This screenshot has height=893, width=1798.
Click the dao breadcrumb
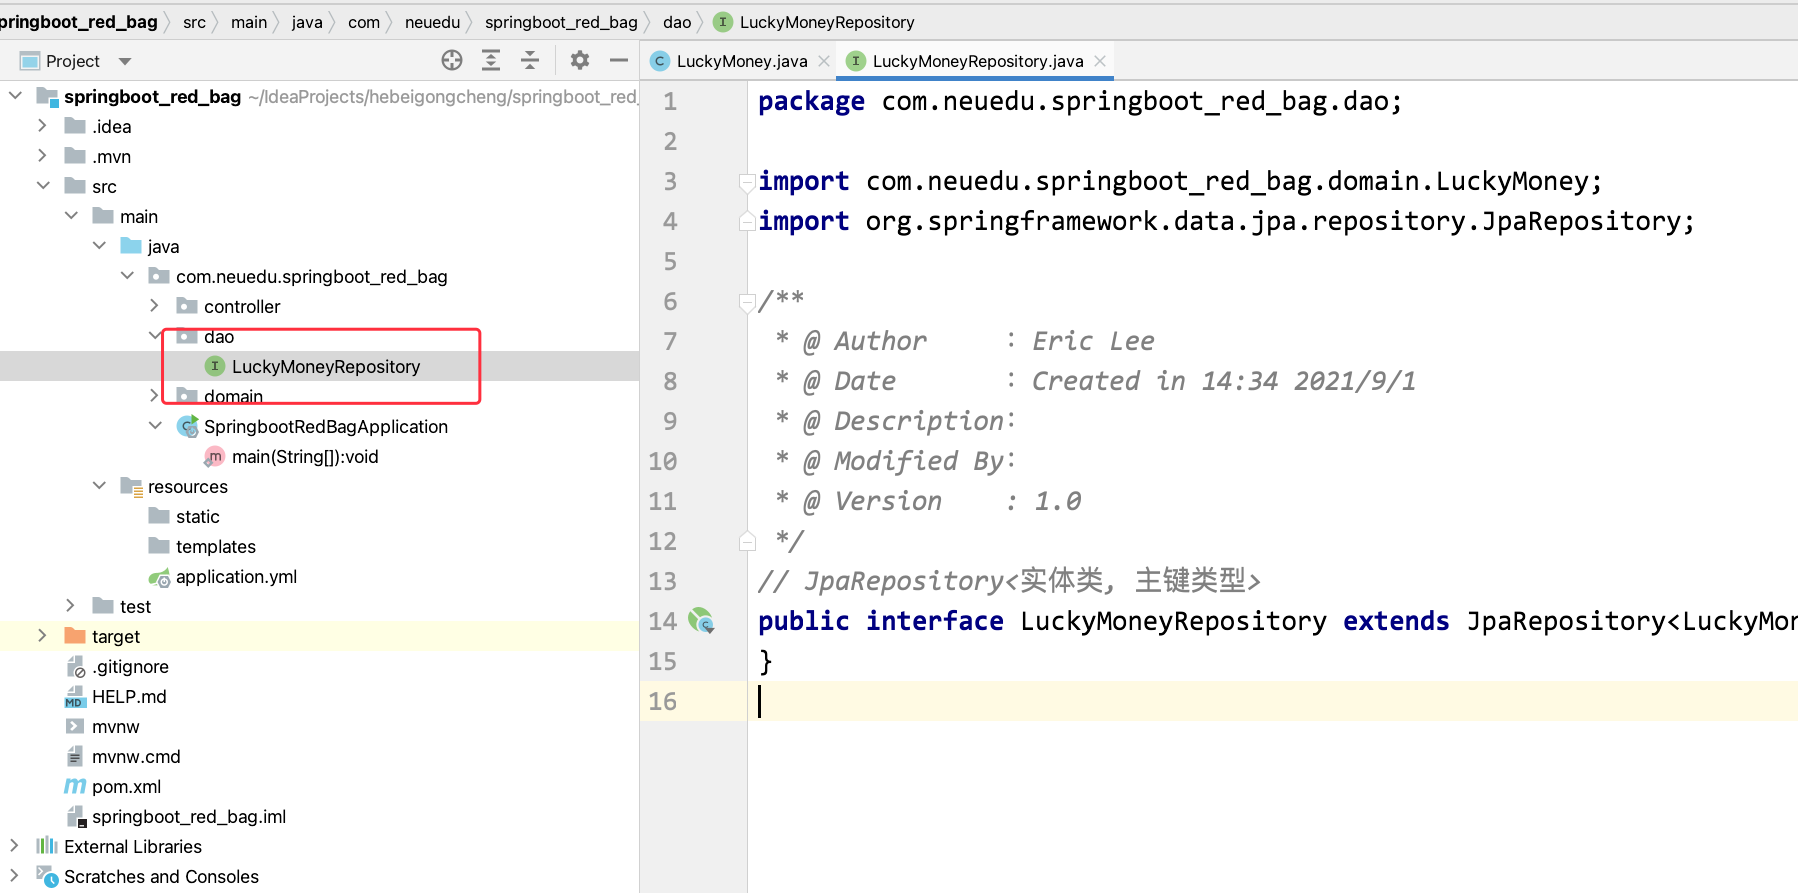677,22
